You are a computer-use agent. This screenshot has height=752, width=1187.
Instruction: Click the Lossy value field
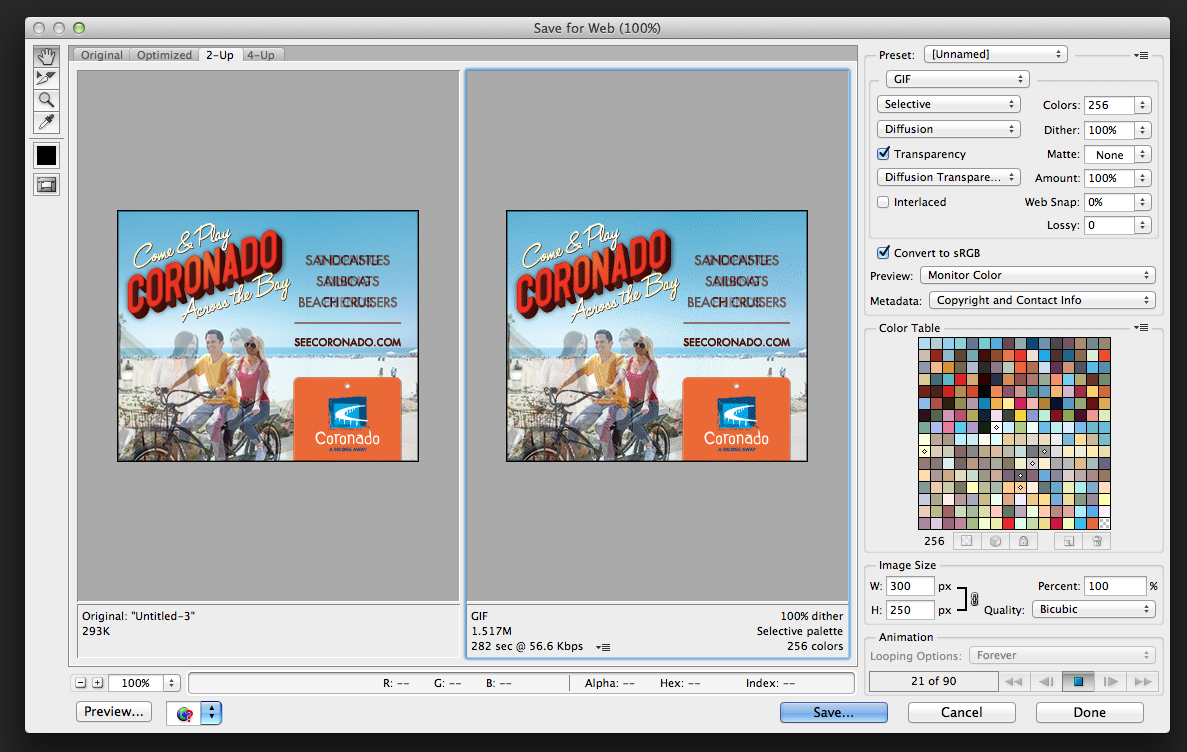pyautogui.click(x=1109, y=226)
